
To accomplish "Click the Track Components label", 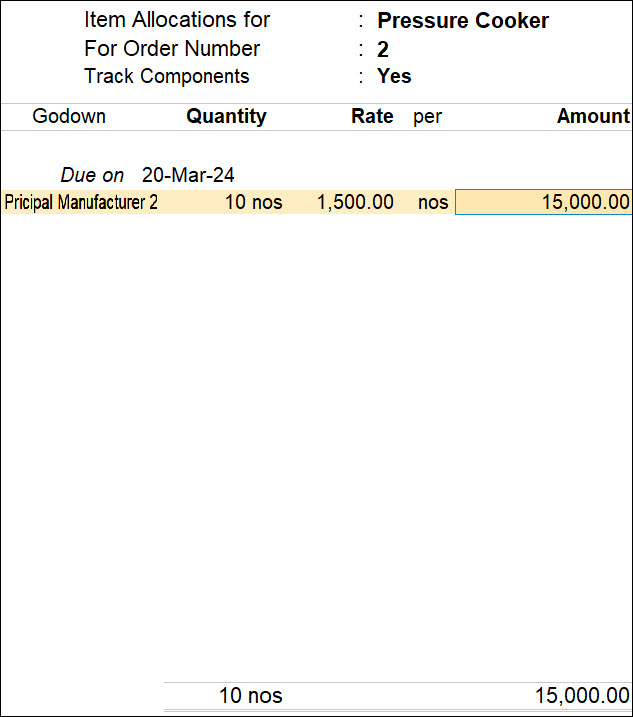I will [x=167, y=76].
